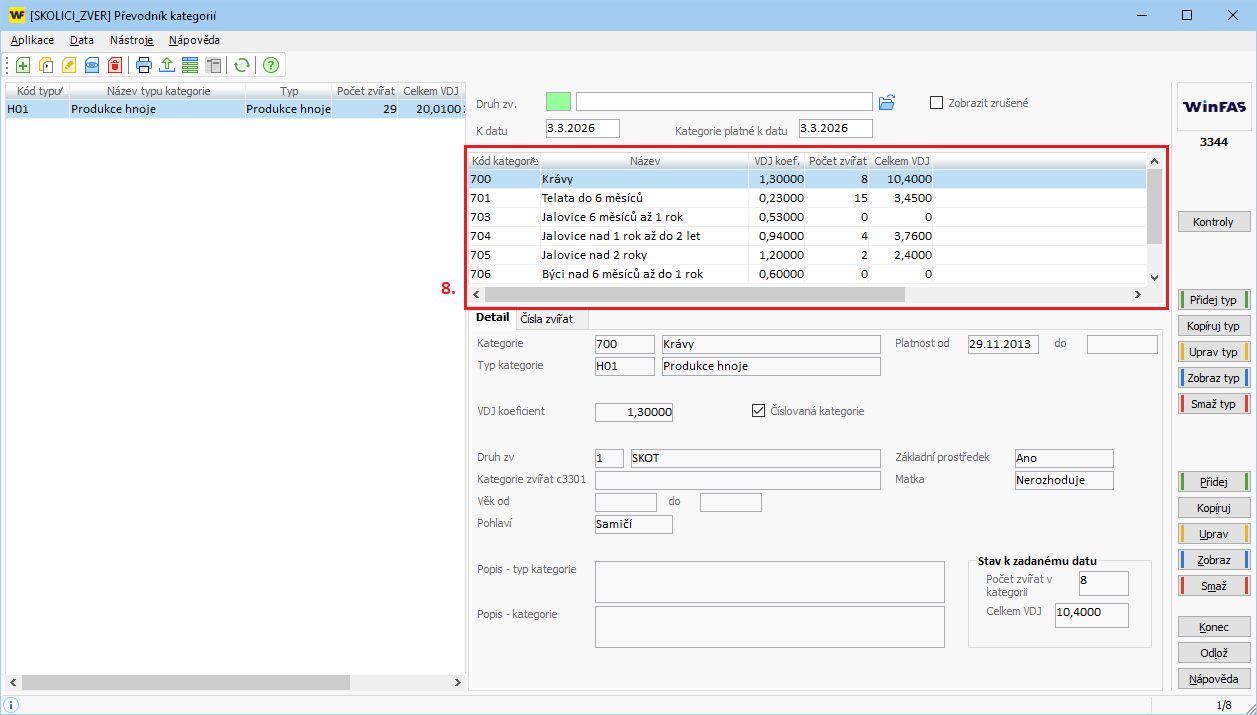1257x715 pixels.
Task: Click the export upload arrow icon
Action: point(167,66)
